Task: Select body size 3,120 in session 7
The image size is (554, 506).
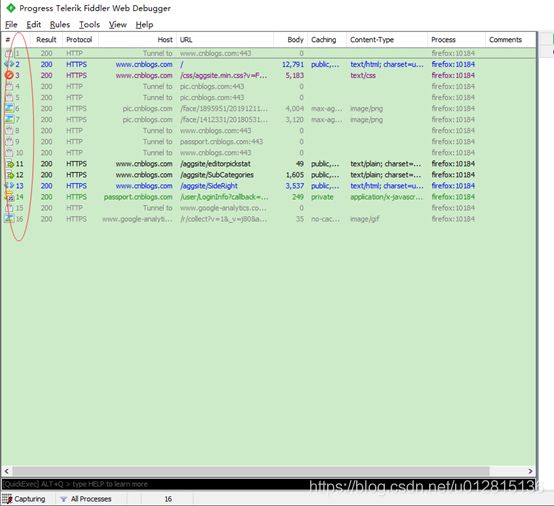Action: point(295,119)
